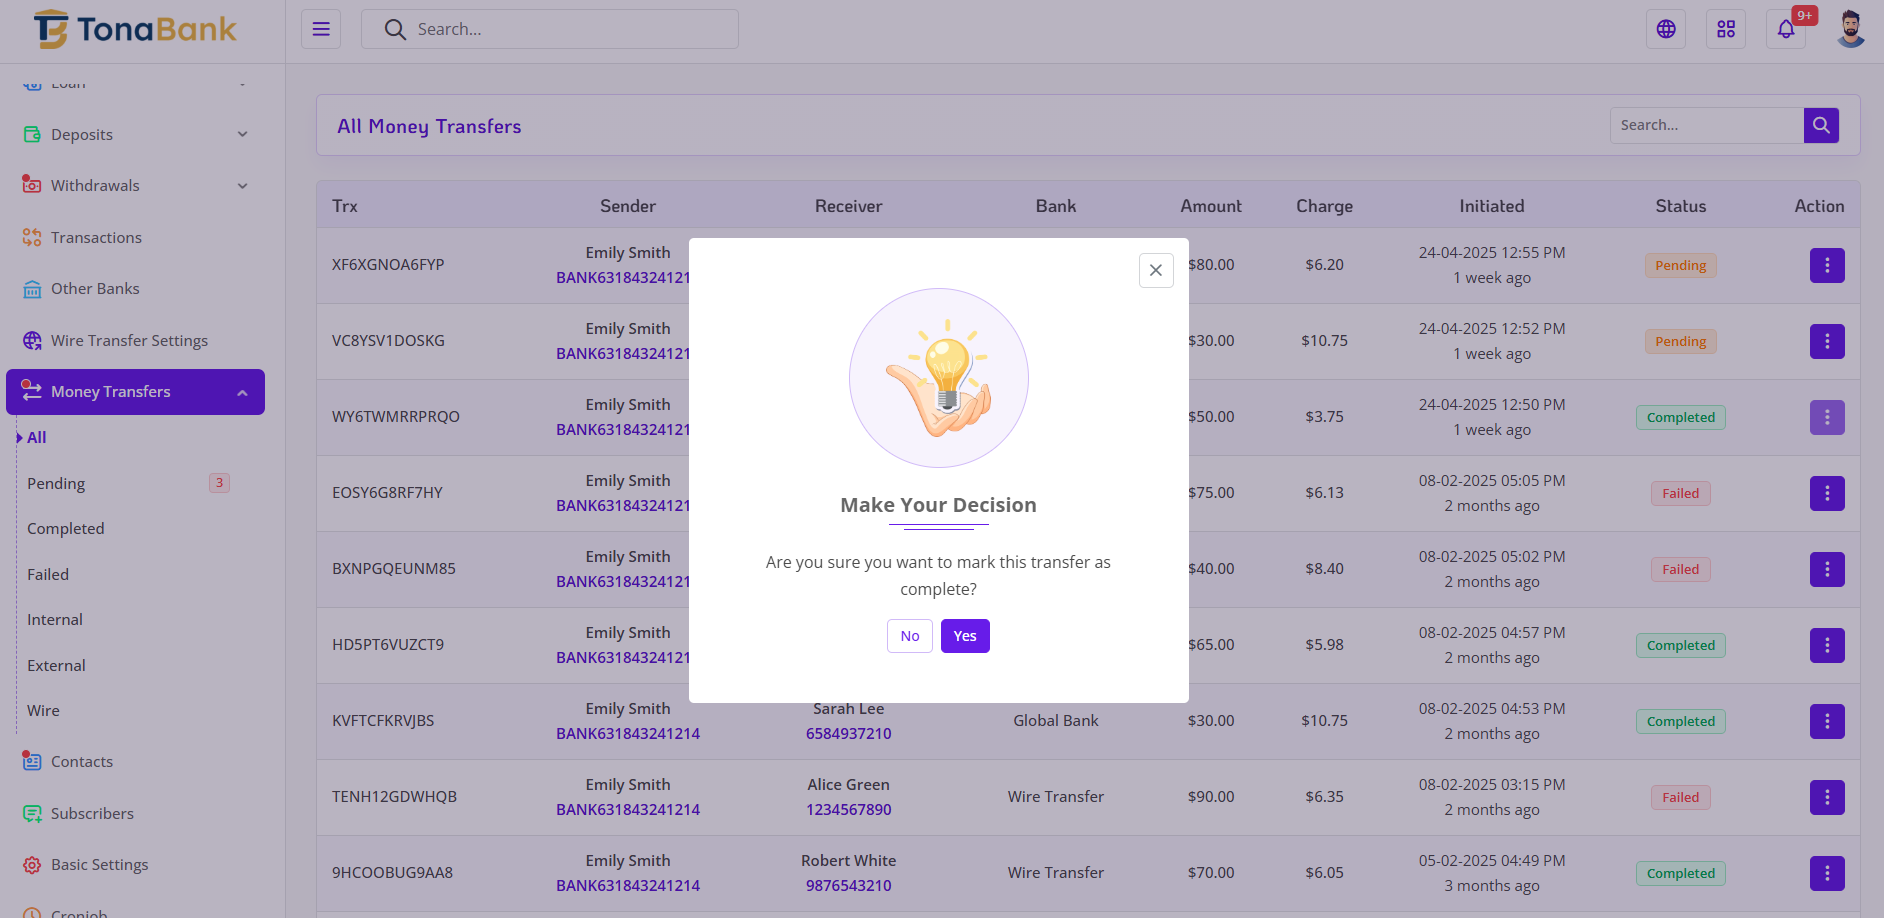Click the user profile avatar

(x=1850, y=29)
